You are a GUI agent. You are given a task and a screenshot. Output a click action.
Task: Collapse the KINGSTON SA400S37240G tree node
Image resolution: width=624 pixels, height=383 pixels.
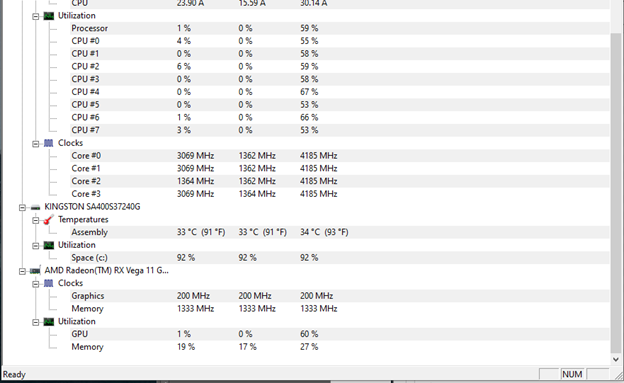click(22, 207)
